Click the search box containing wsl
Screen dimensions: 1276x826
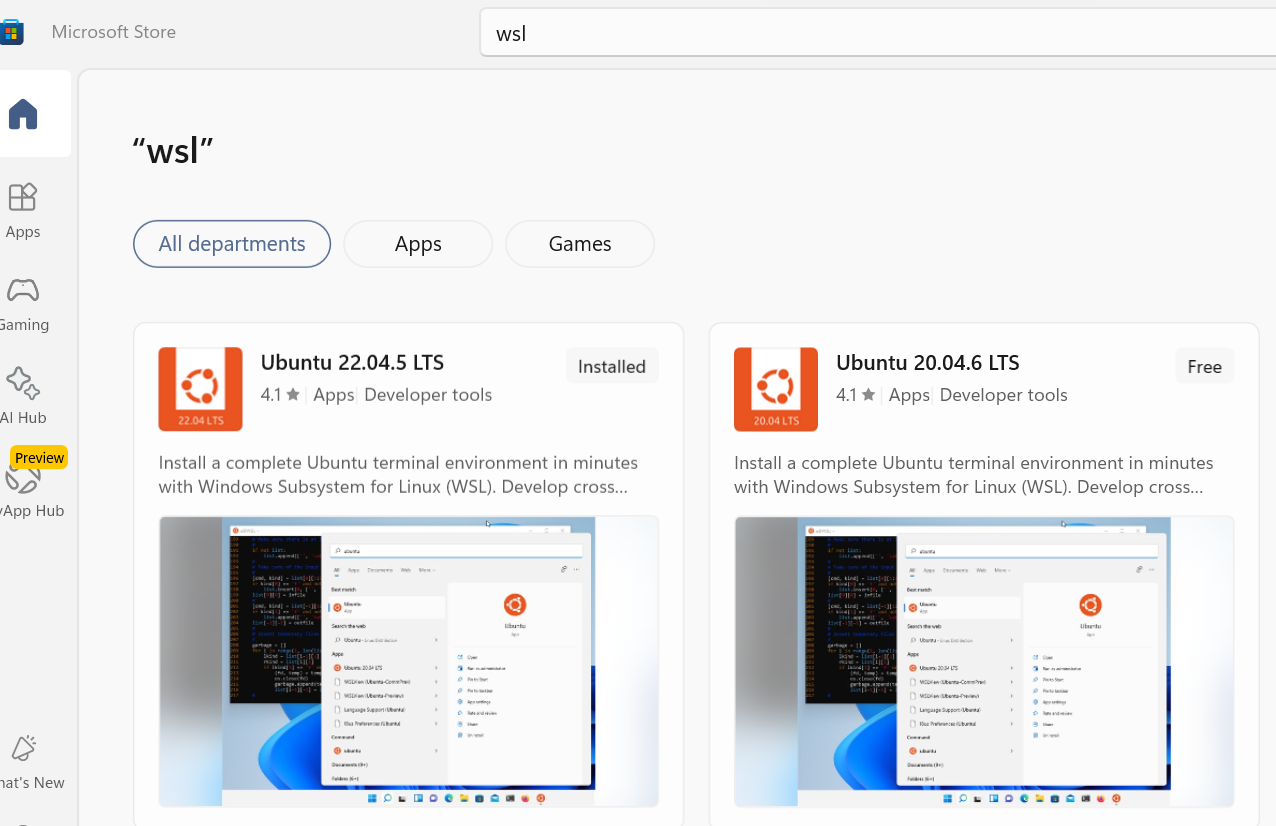pos(878,32)
